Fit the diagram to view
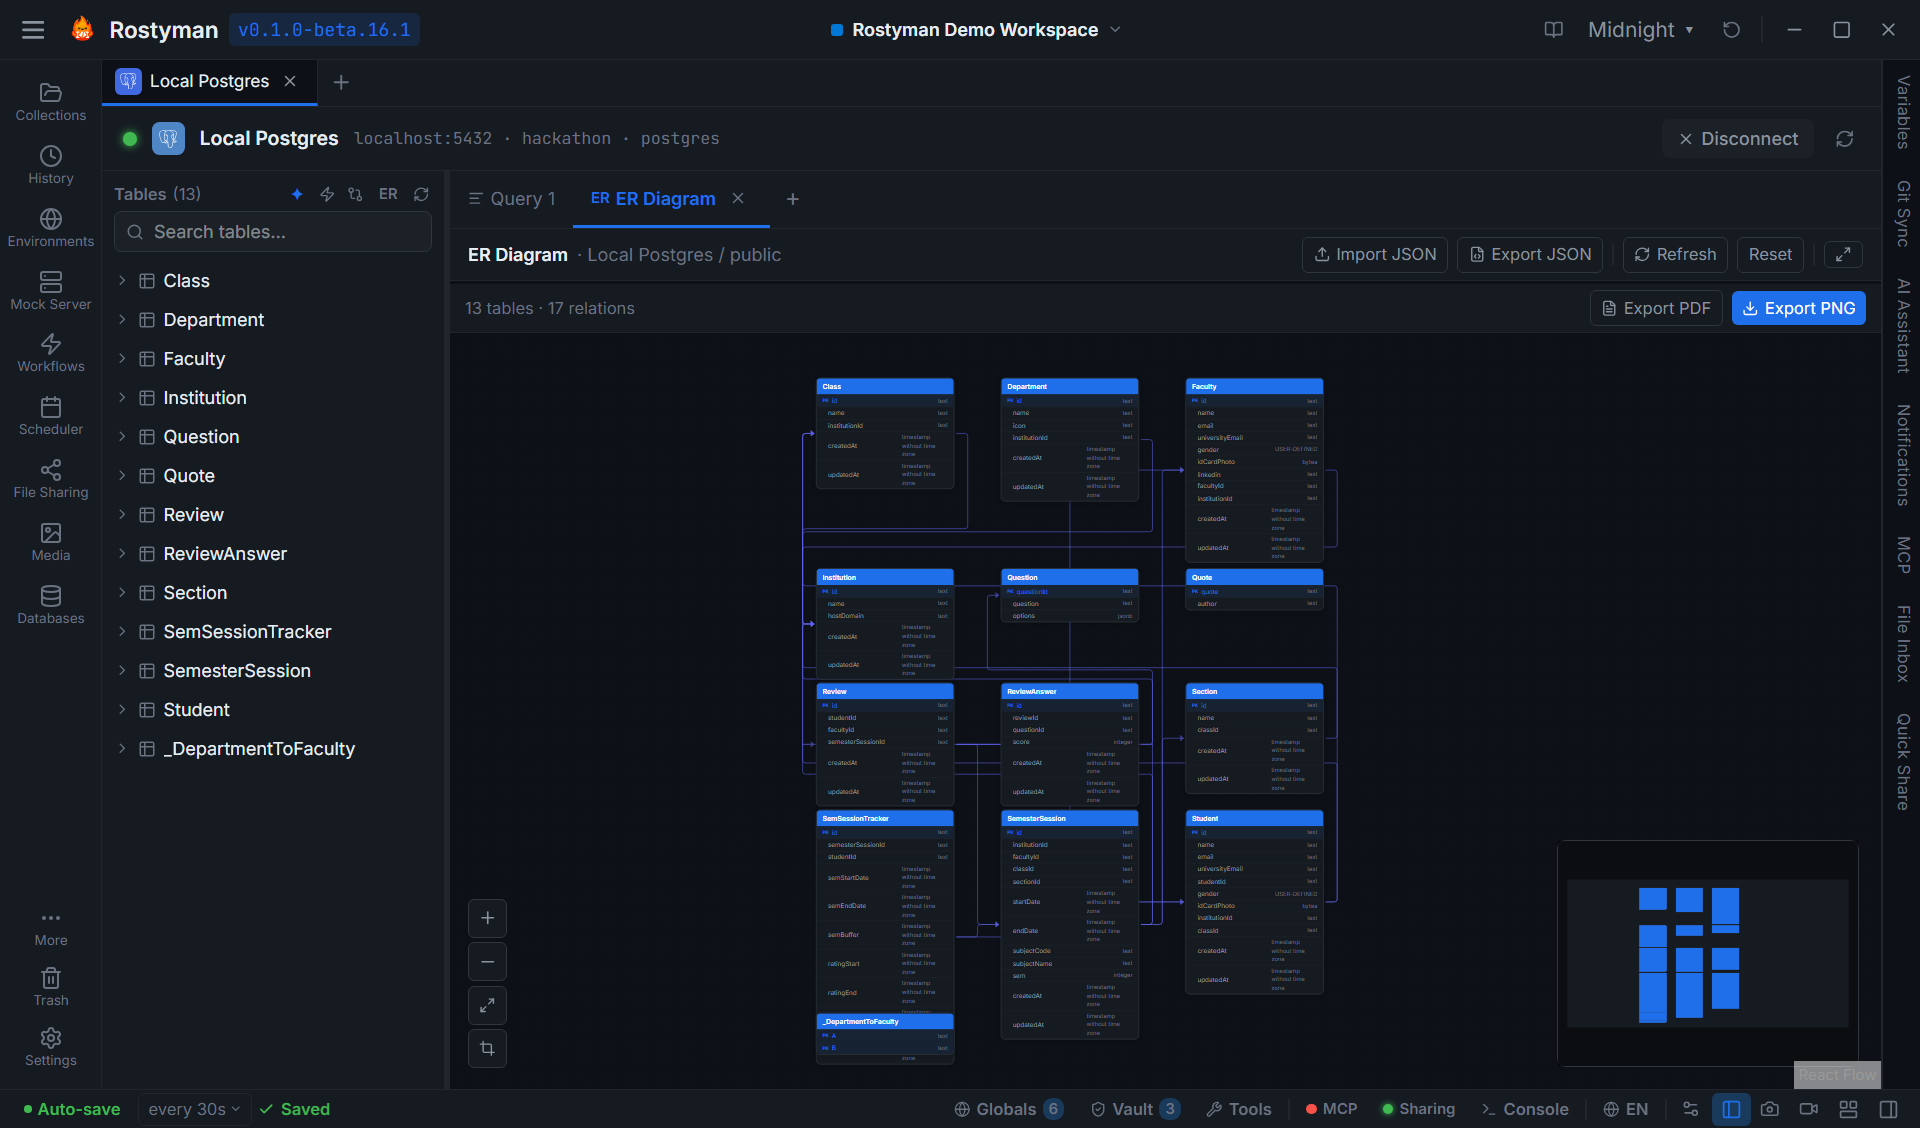The image size is (1920, 1128). (x=487, y=1005)
